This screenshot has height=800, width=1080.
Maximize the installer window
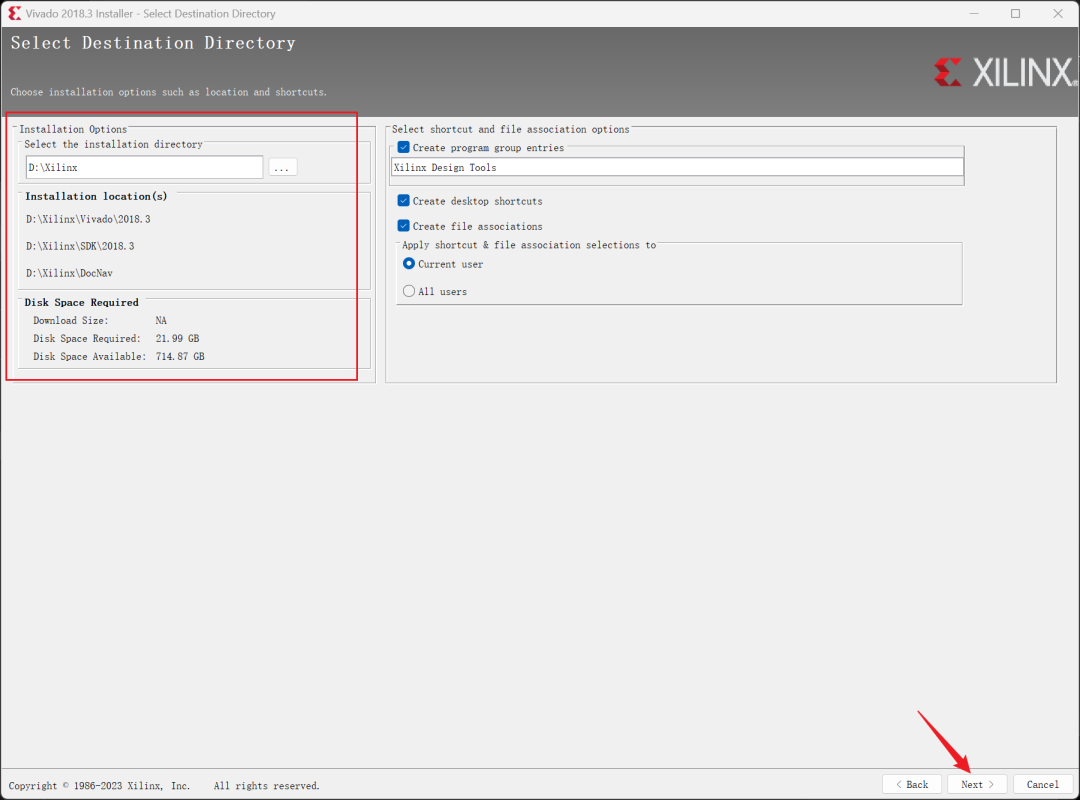click(1015, 14)
